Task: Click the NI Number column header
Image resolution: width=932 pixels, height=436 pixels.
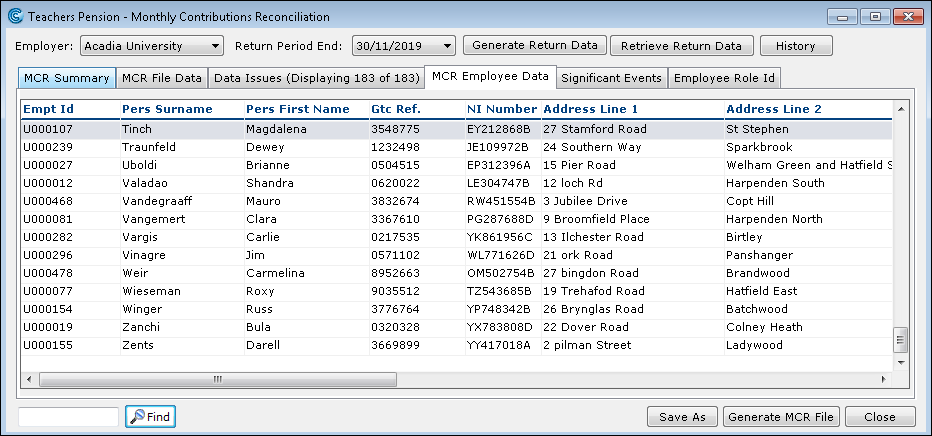Action: (502, 109)
